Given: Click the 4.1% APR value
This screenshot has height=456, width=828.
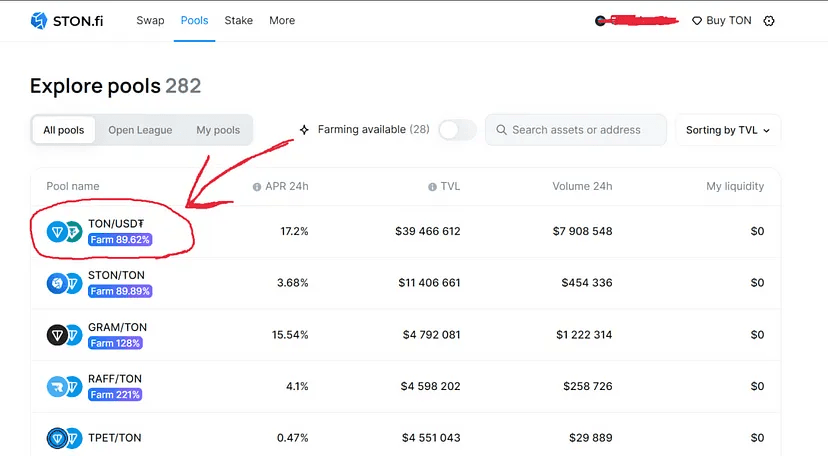Looking at the screenshot, I should click(297, 386).
